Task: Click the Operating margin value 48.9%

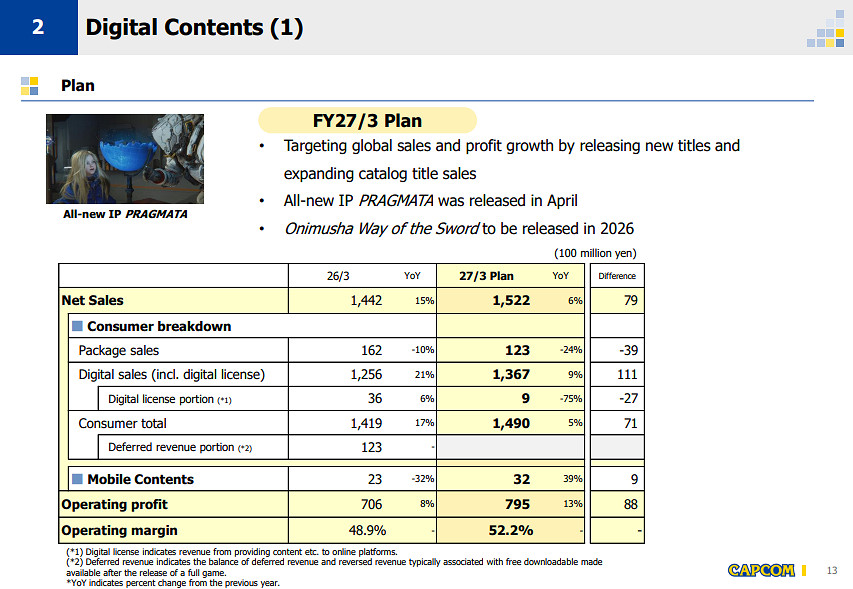Action: click(x=367, y=530)
